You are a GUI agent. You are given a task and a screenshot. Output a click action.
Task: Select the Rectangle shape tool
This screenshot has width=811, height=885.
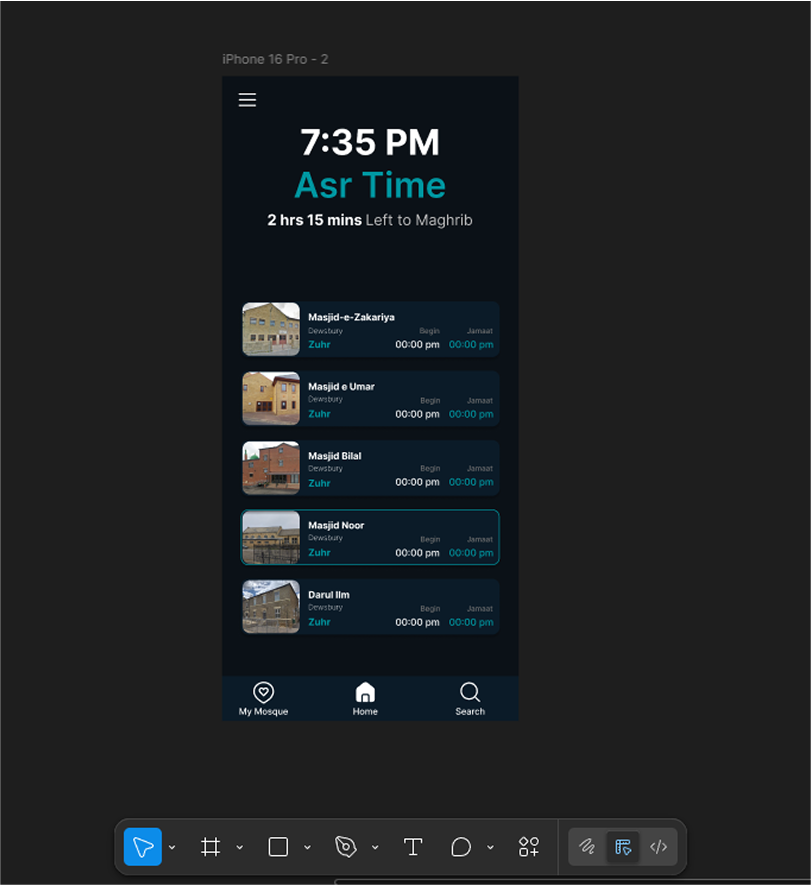point(278,847)
